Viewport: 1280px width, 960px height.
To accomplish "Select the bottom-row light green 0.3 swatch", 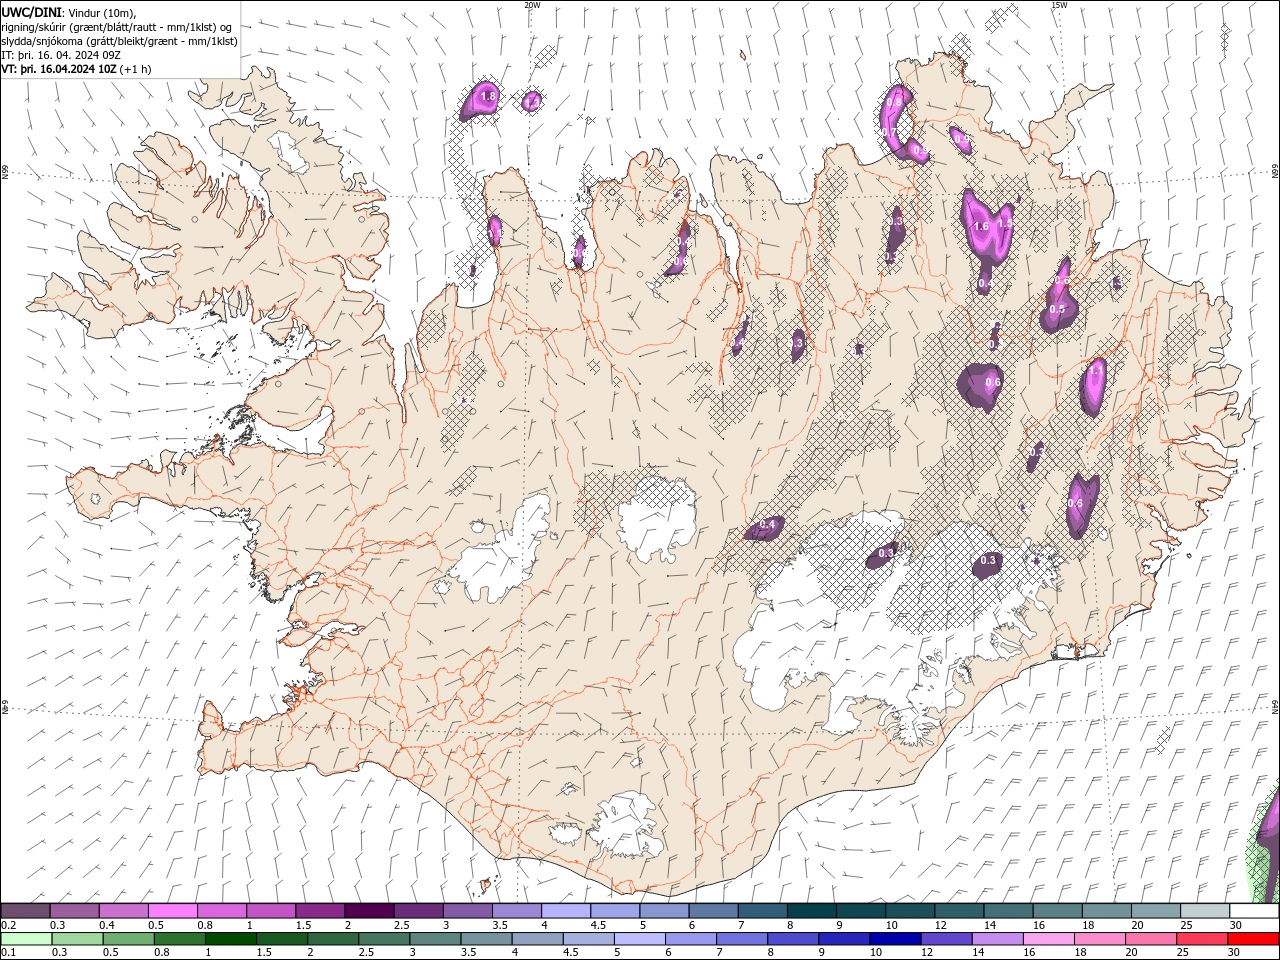I will (x=78, y=939).
